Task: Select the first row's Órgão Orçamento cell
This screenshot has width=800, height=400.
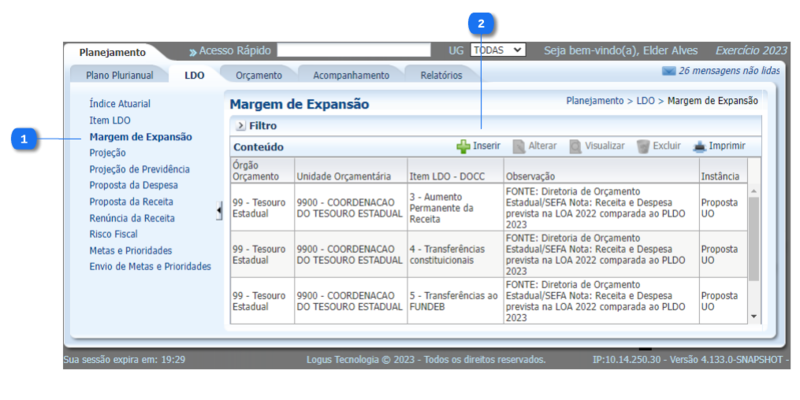Action: [261, 205]
